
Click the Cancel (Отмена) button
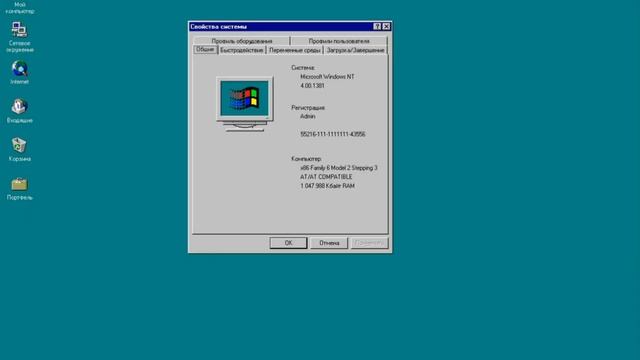coord(329,243)
